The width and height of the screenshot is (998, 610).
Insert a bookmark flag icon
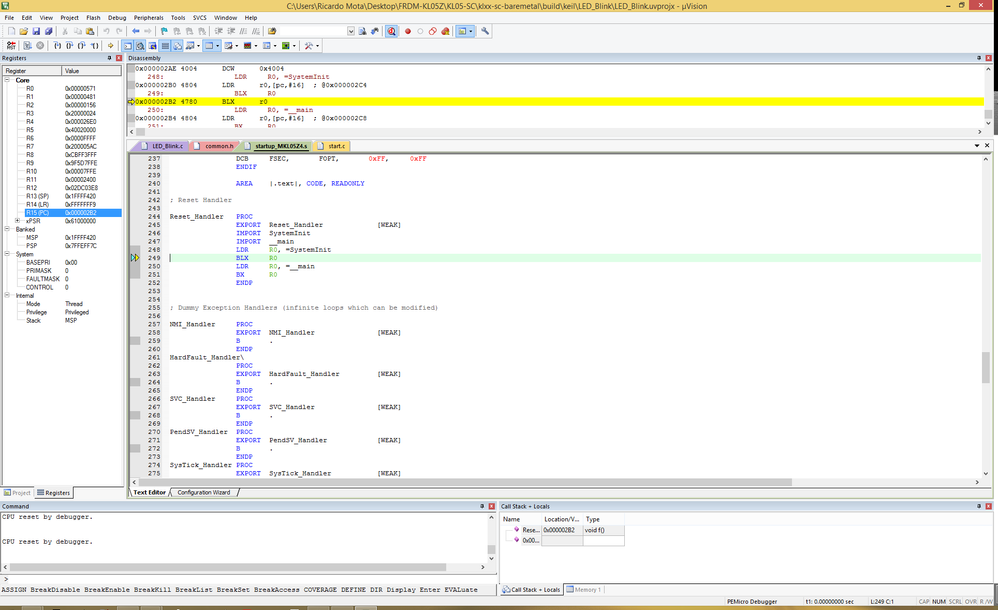point(164,31)
